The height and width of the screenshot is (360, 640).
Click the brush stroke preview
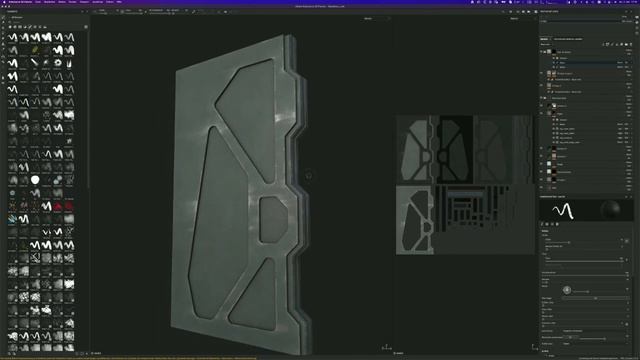pyautogui.click(x=563, y=211)
